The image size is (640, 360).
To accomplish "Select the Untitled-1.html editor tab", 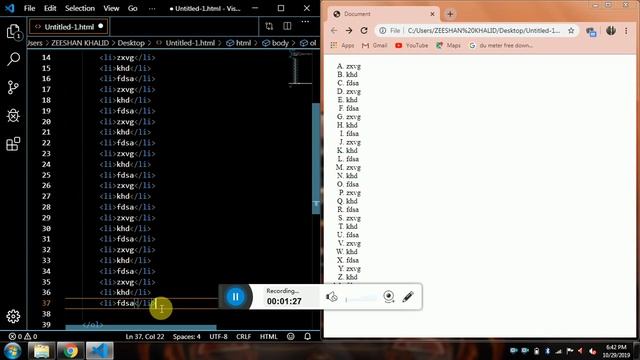I will click(69, 27).
